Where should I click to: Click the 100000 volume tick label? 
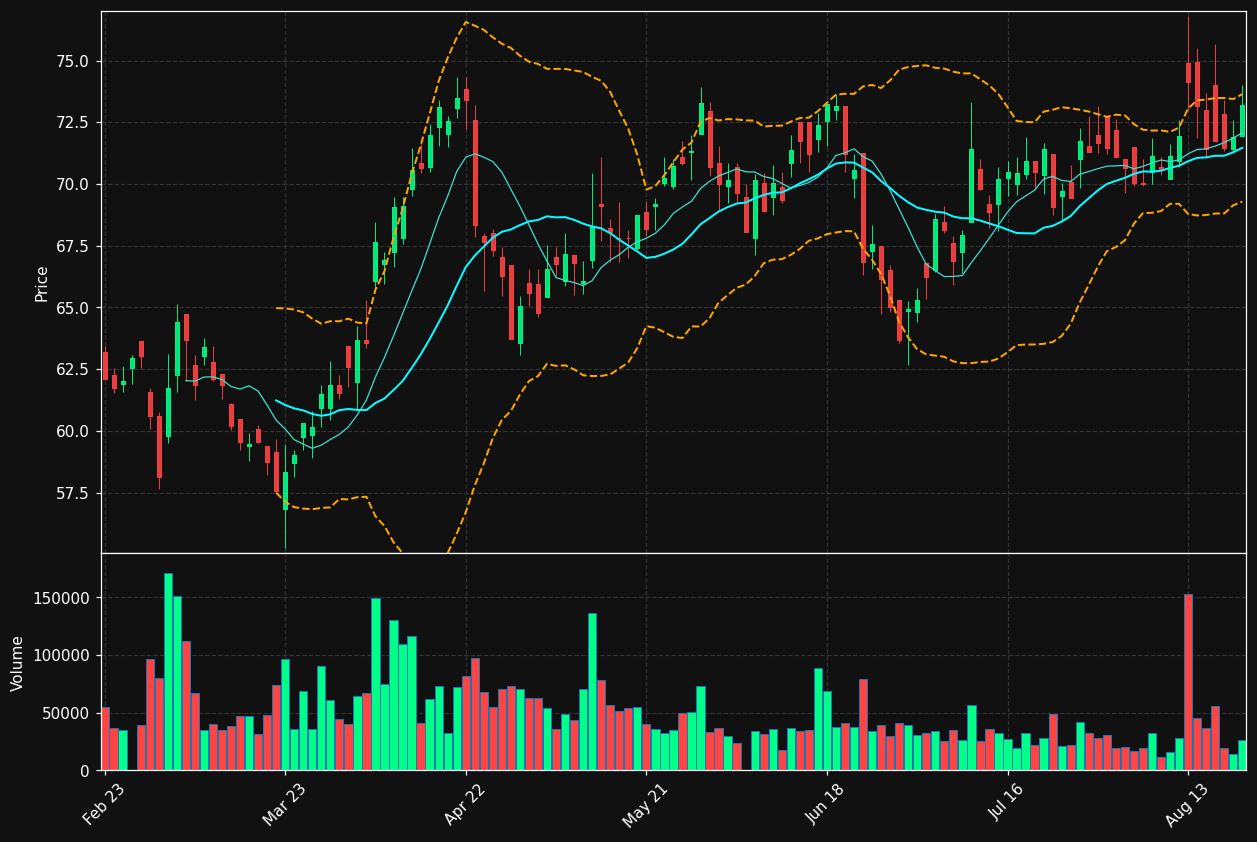click(62, 656)
